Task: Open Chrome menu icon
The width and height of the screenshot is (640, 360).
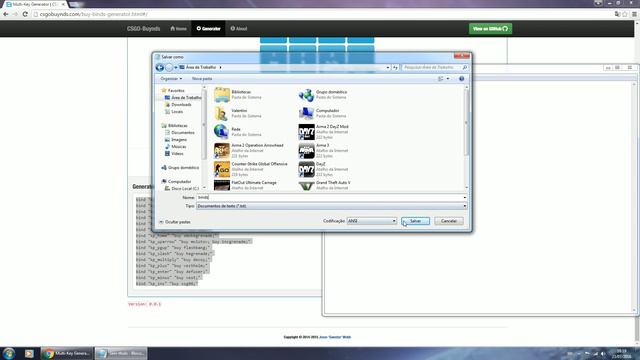Action: click(x=634, y=14)
